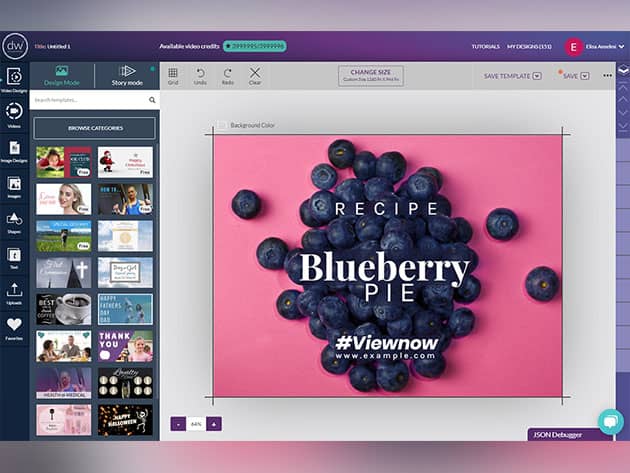630x473 pixels.
Task: Click the Undo toolbar icon
Action: [200, 75]
